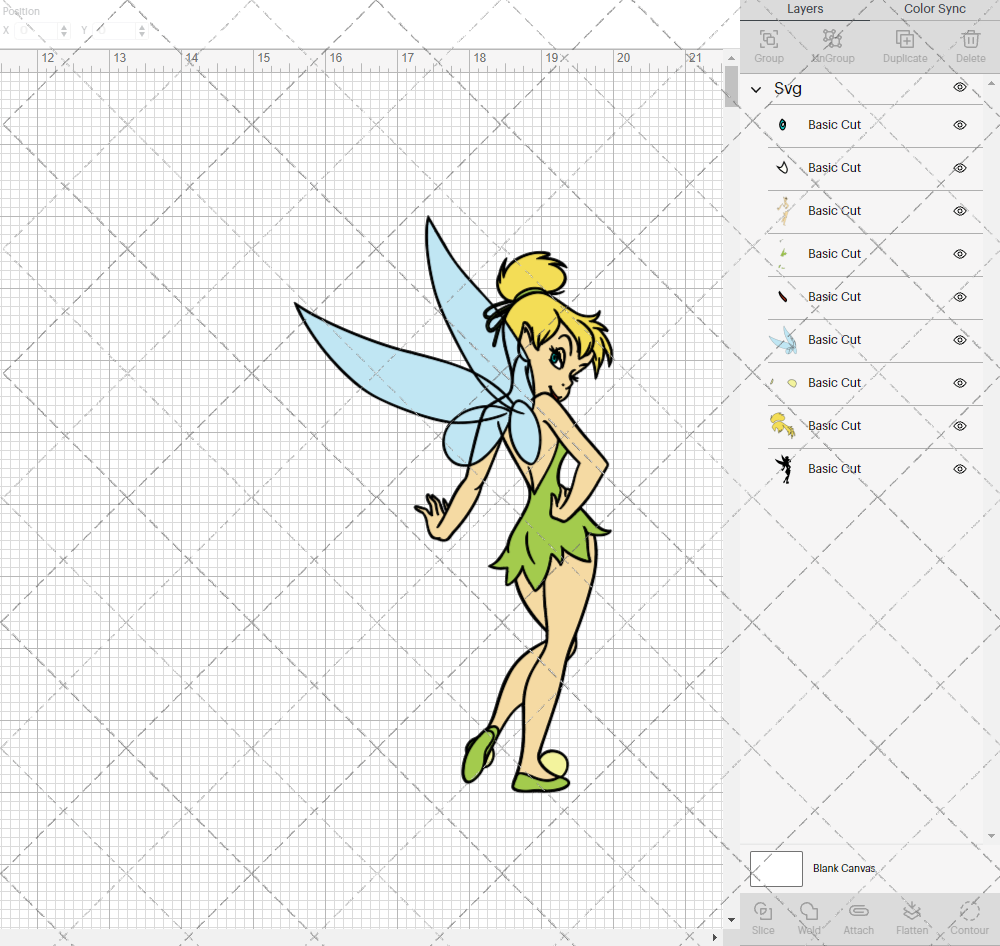Select the black outline ear layer thumbnail
Screen dimensions: 1000x946
(x=783, y=168)
